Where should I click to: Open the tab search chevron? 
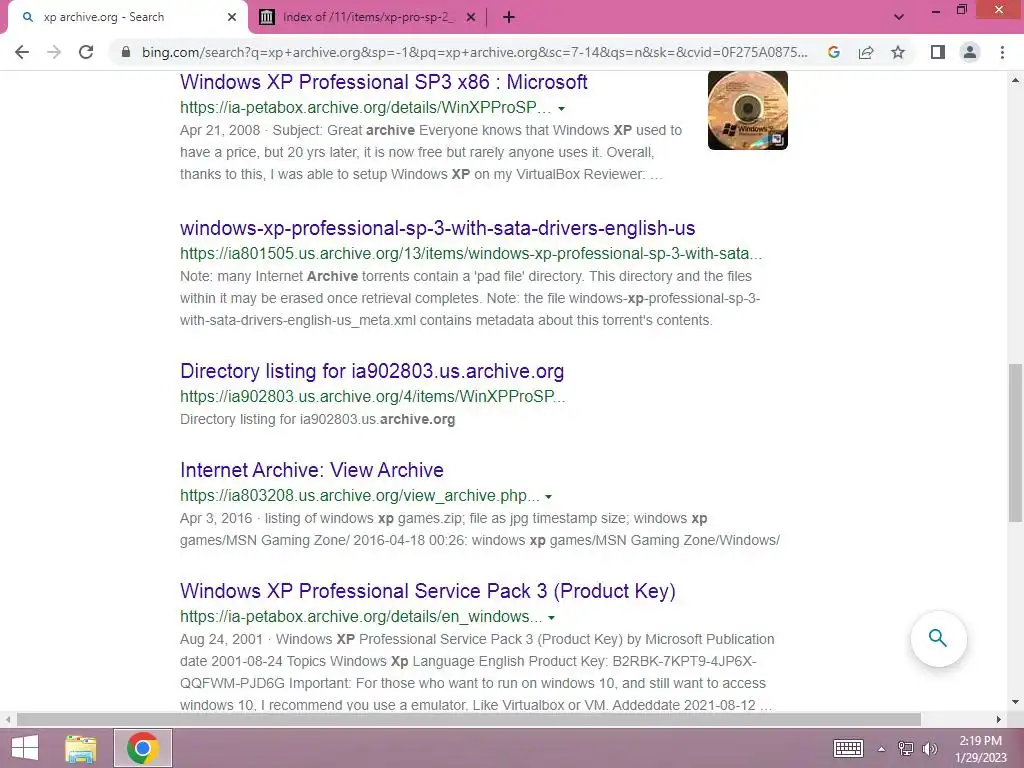[x=899, y=18]
